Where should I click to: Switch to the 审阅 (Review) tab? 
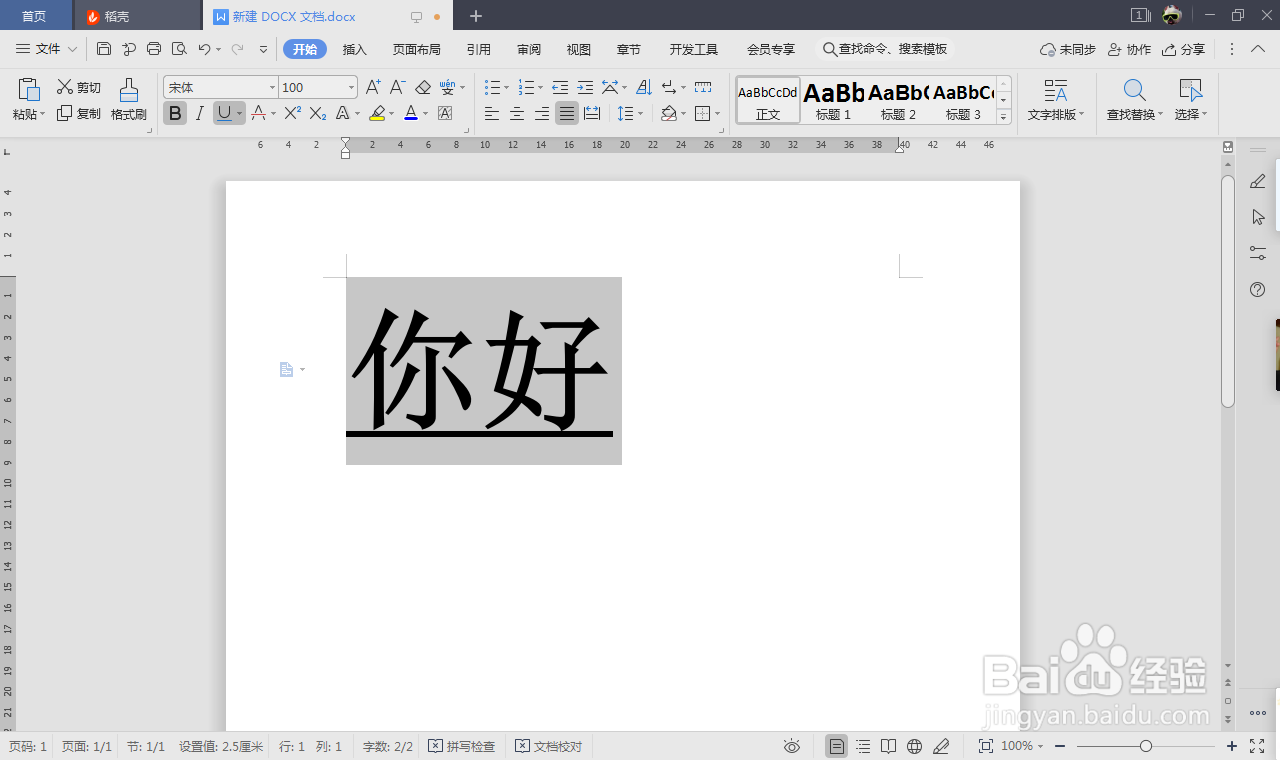click(529, 49)
